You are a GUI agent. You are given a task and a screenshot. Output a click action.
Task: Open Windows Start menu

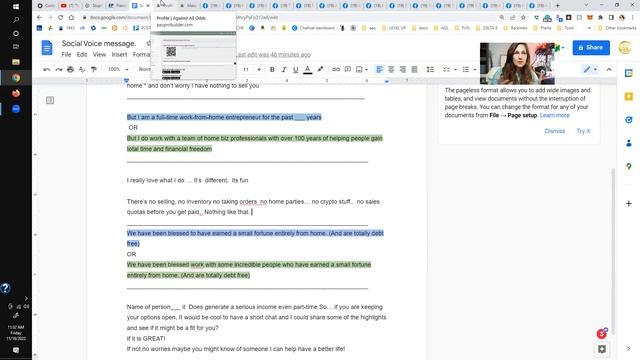pos(16,7)
